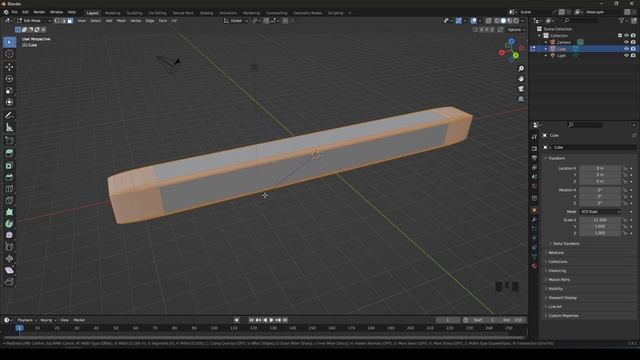The image size is (640, 360).
Task: Hide the Camera in viewport
Action: point(626,42)
